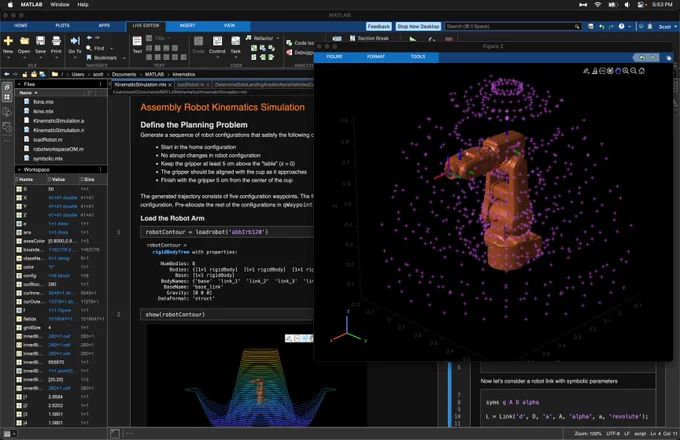Switch to the VIEW ribbon tab
680x440 pixels.
pos(229,26)
